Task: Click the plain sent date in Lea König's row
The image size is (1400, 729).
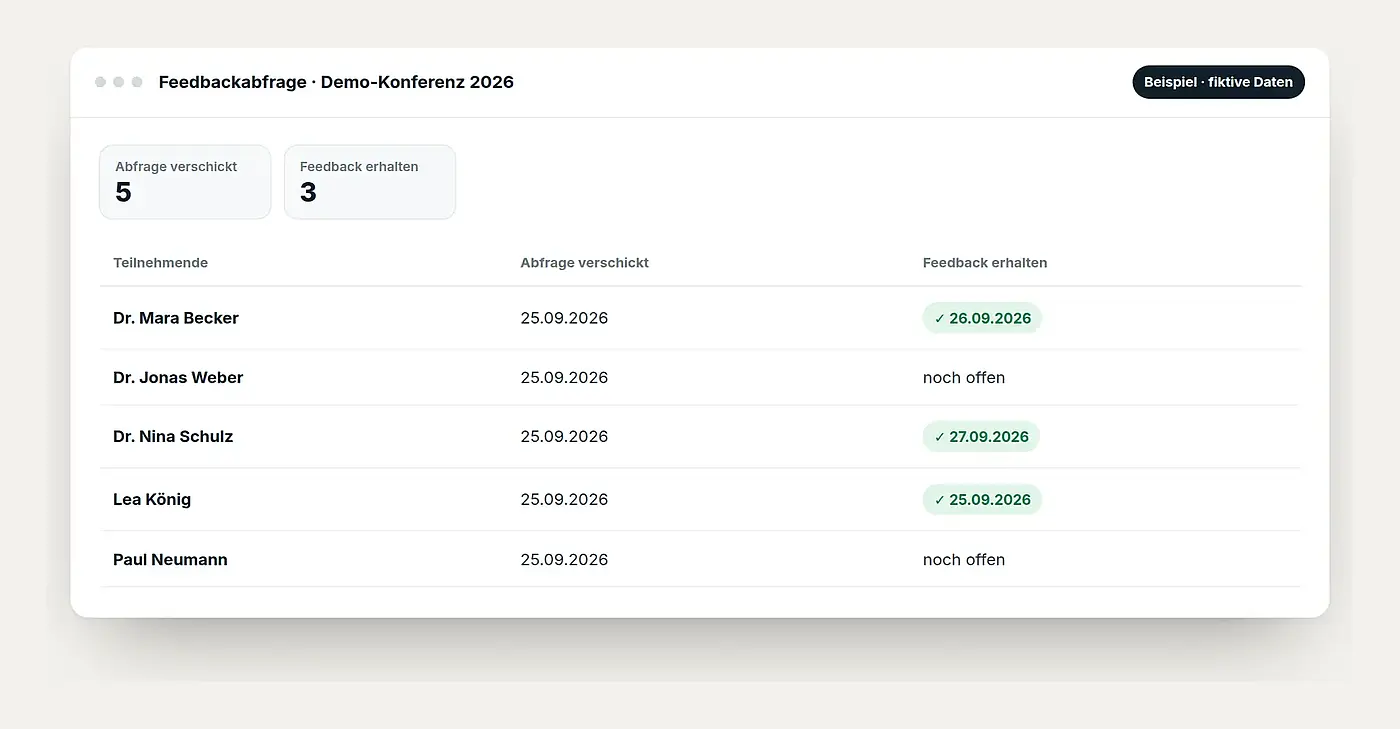Action: point(564,499)
